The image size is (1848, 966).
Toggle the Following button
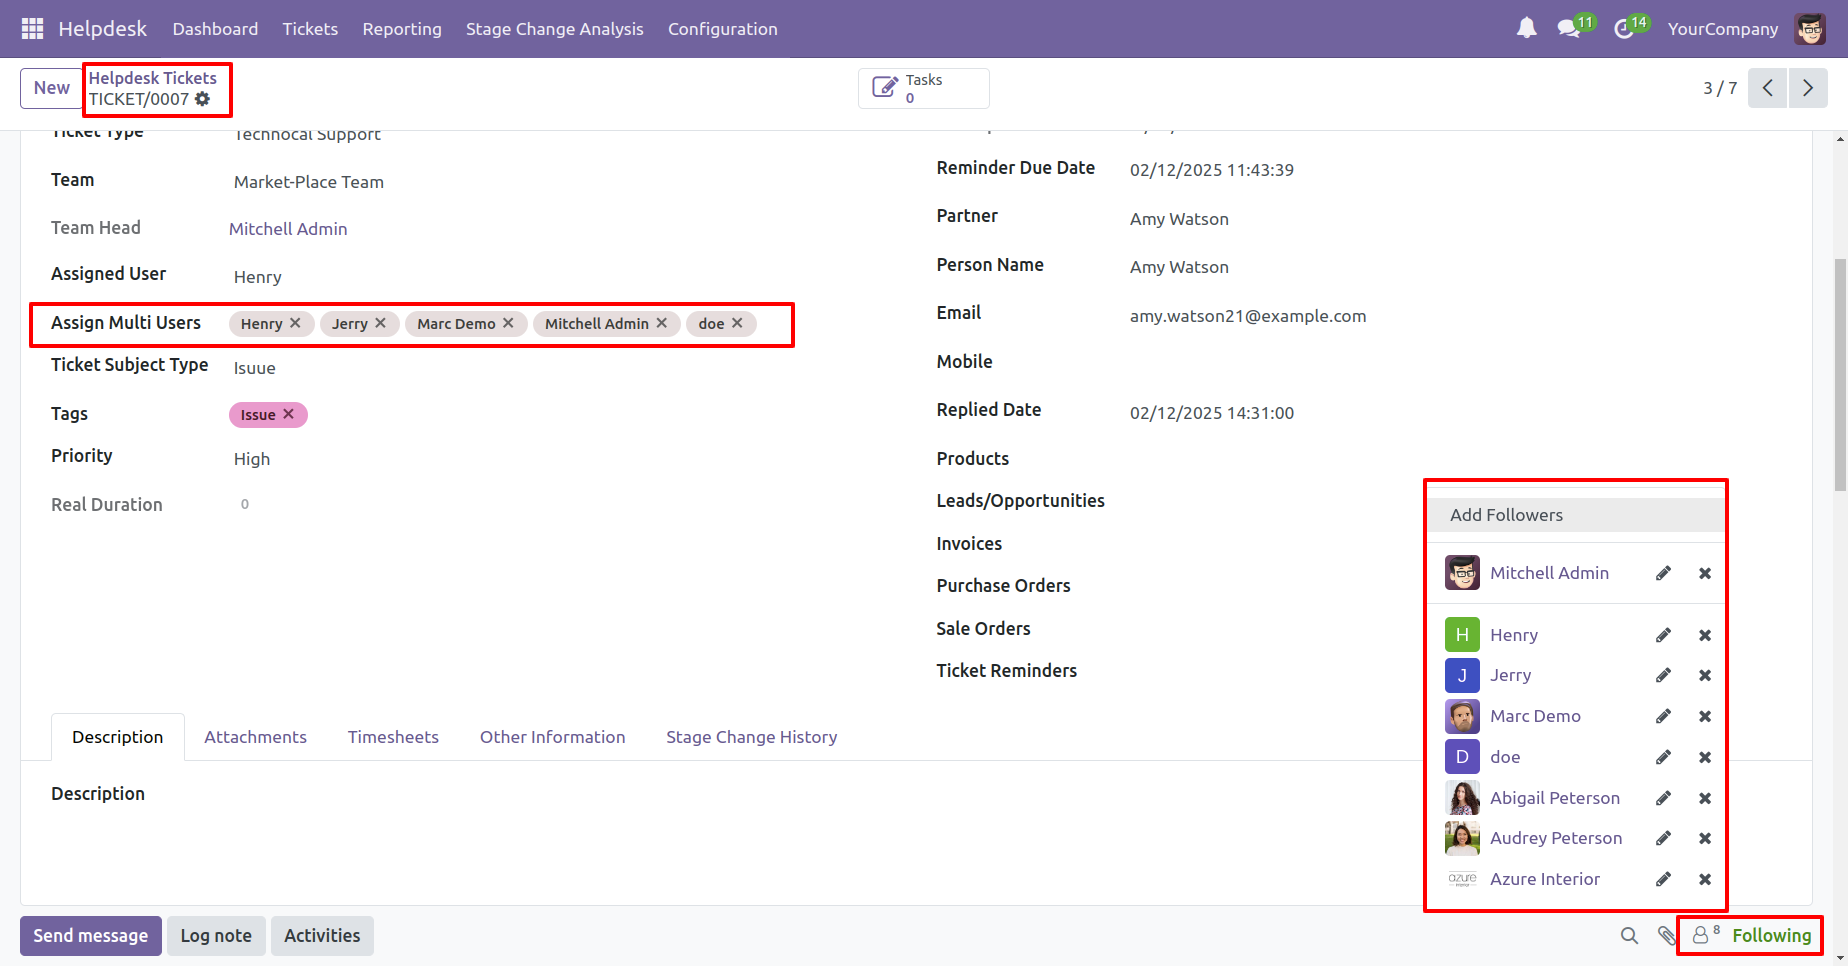point(1772,936)
